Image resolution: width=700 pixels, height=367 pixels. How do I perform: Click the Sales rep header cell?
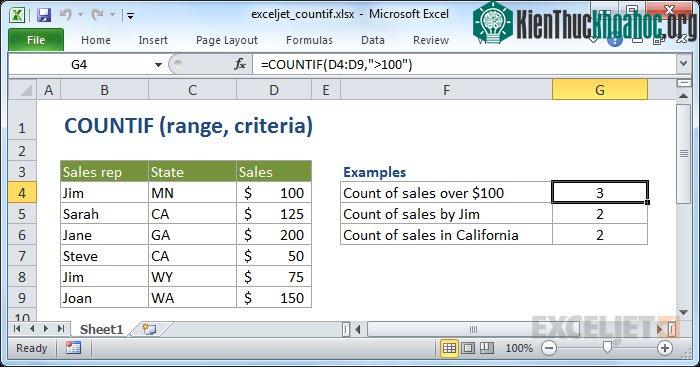click(x=104, y=172)
